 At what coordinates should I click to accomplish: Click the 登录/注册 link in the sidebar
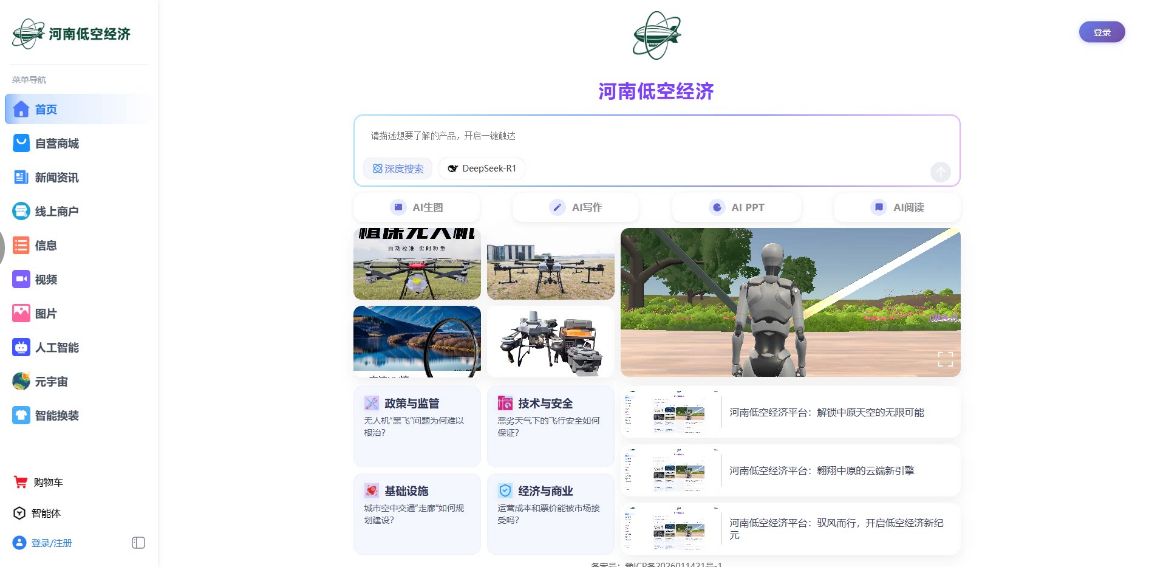[51, 543]
